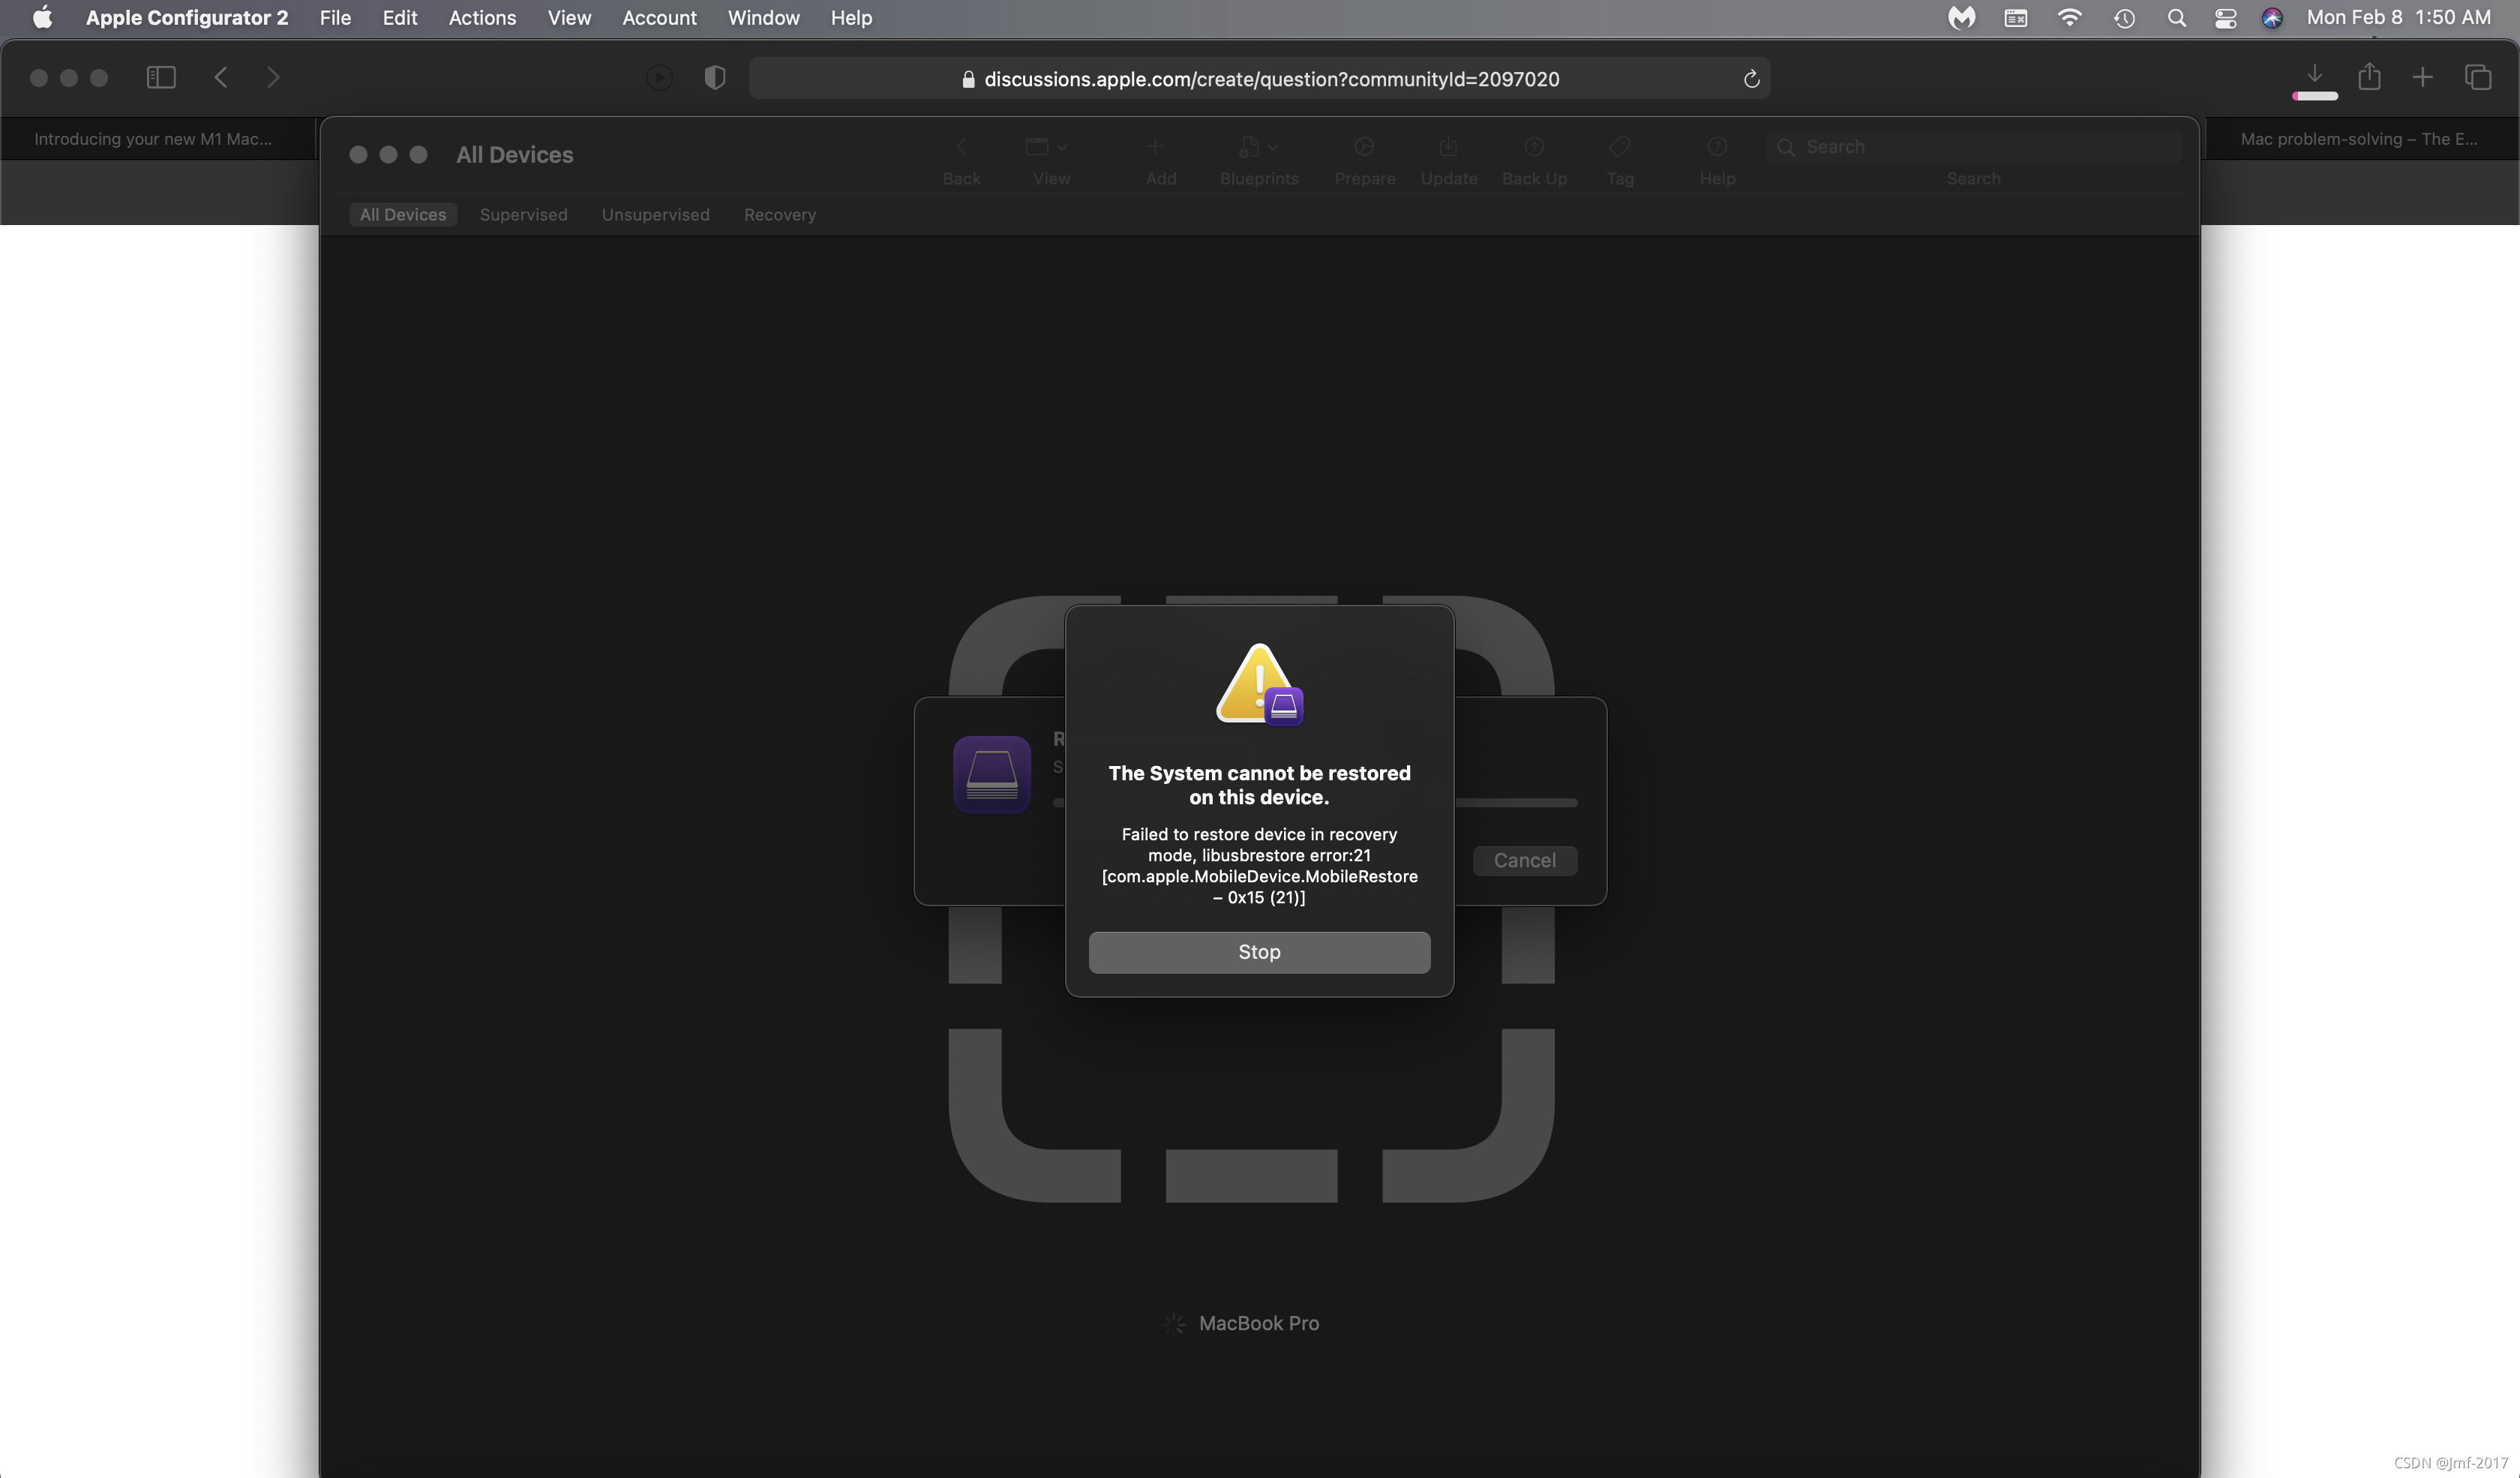Show only Unsupervised devices
The width and height of the screenshot is (2520, 1478).
click(655, 215)
